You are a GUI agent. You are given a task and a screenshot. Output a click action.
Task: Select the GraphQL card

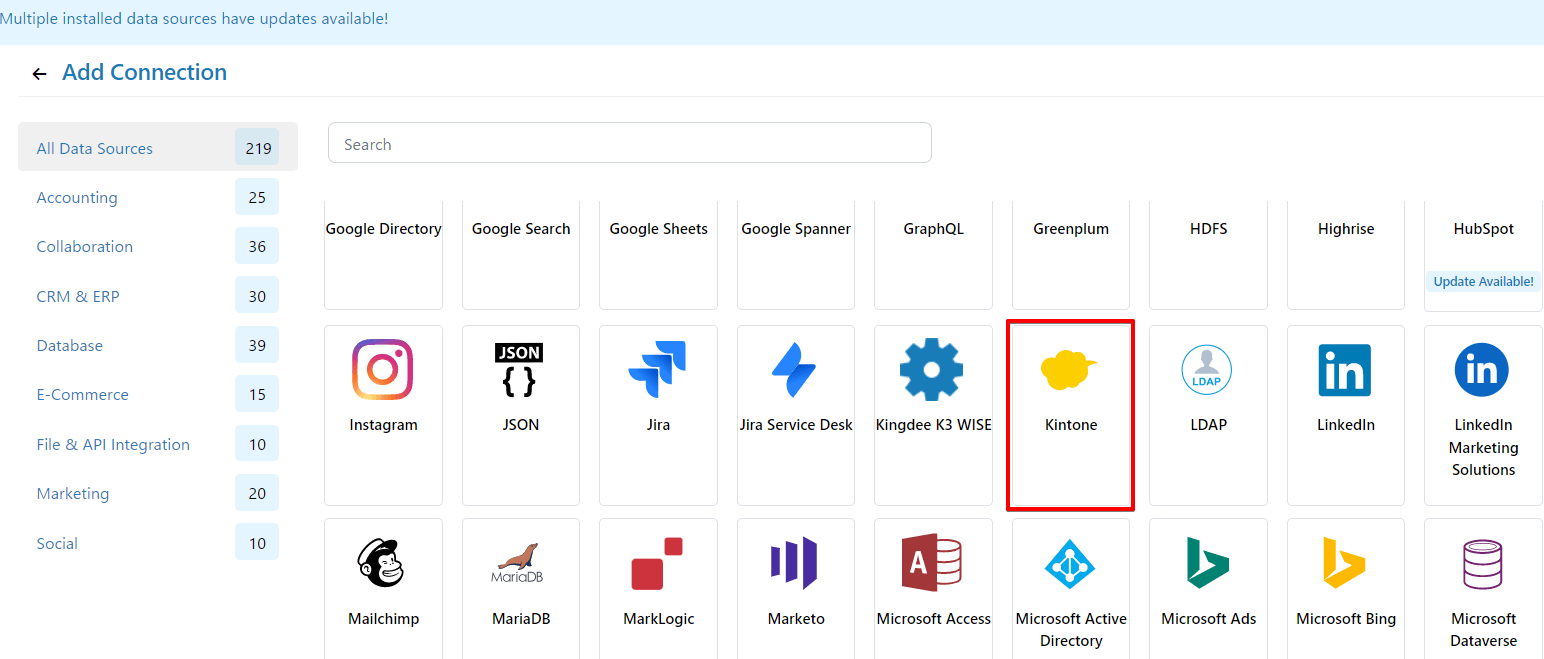(x=933, y=255)
